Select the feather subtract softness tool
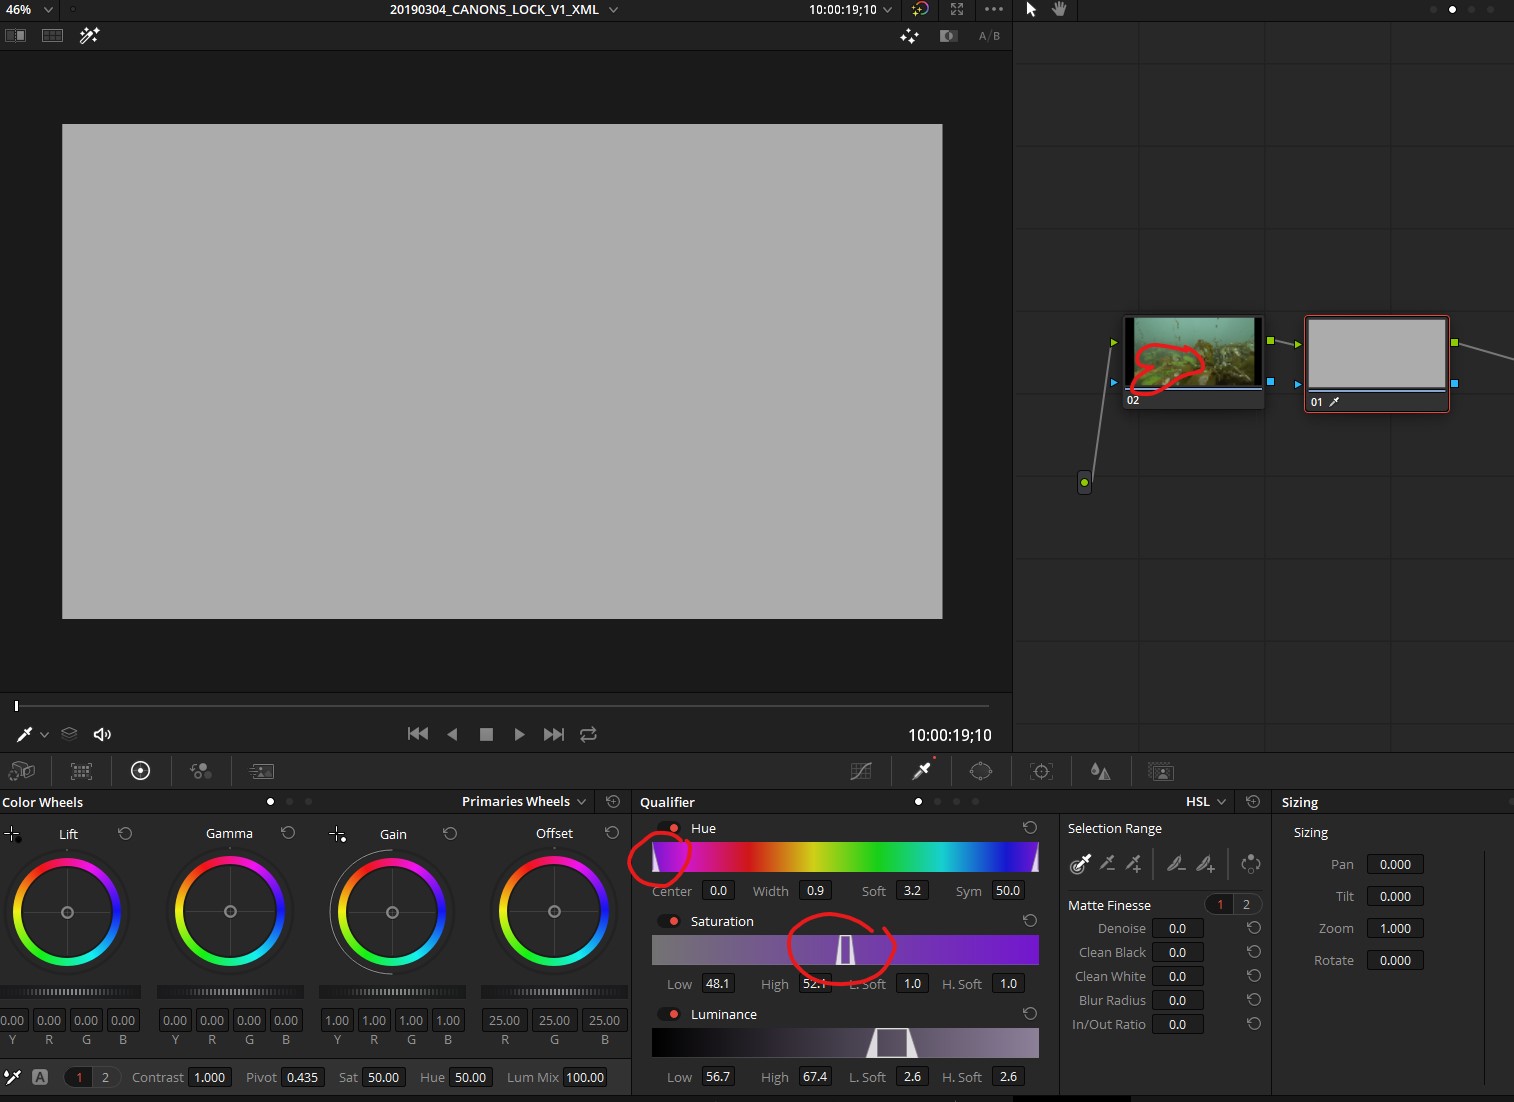The height and width of the screenshot is (1102, 1514). 1176,863
